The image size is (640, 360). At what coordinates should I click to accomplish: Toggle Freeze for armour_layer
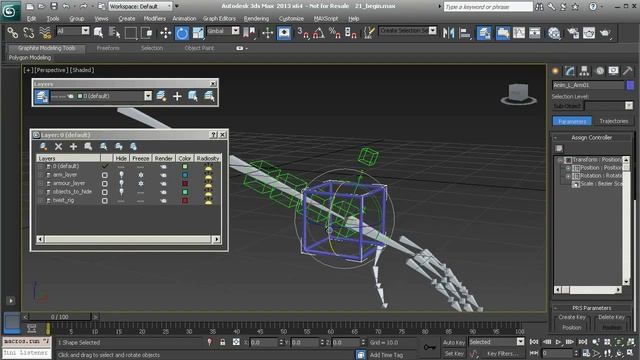click(x=141, y=184)
